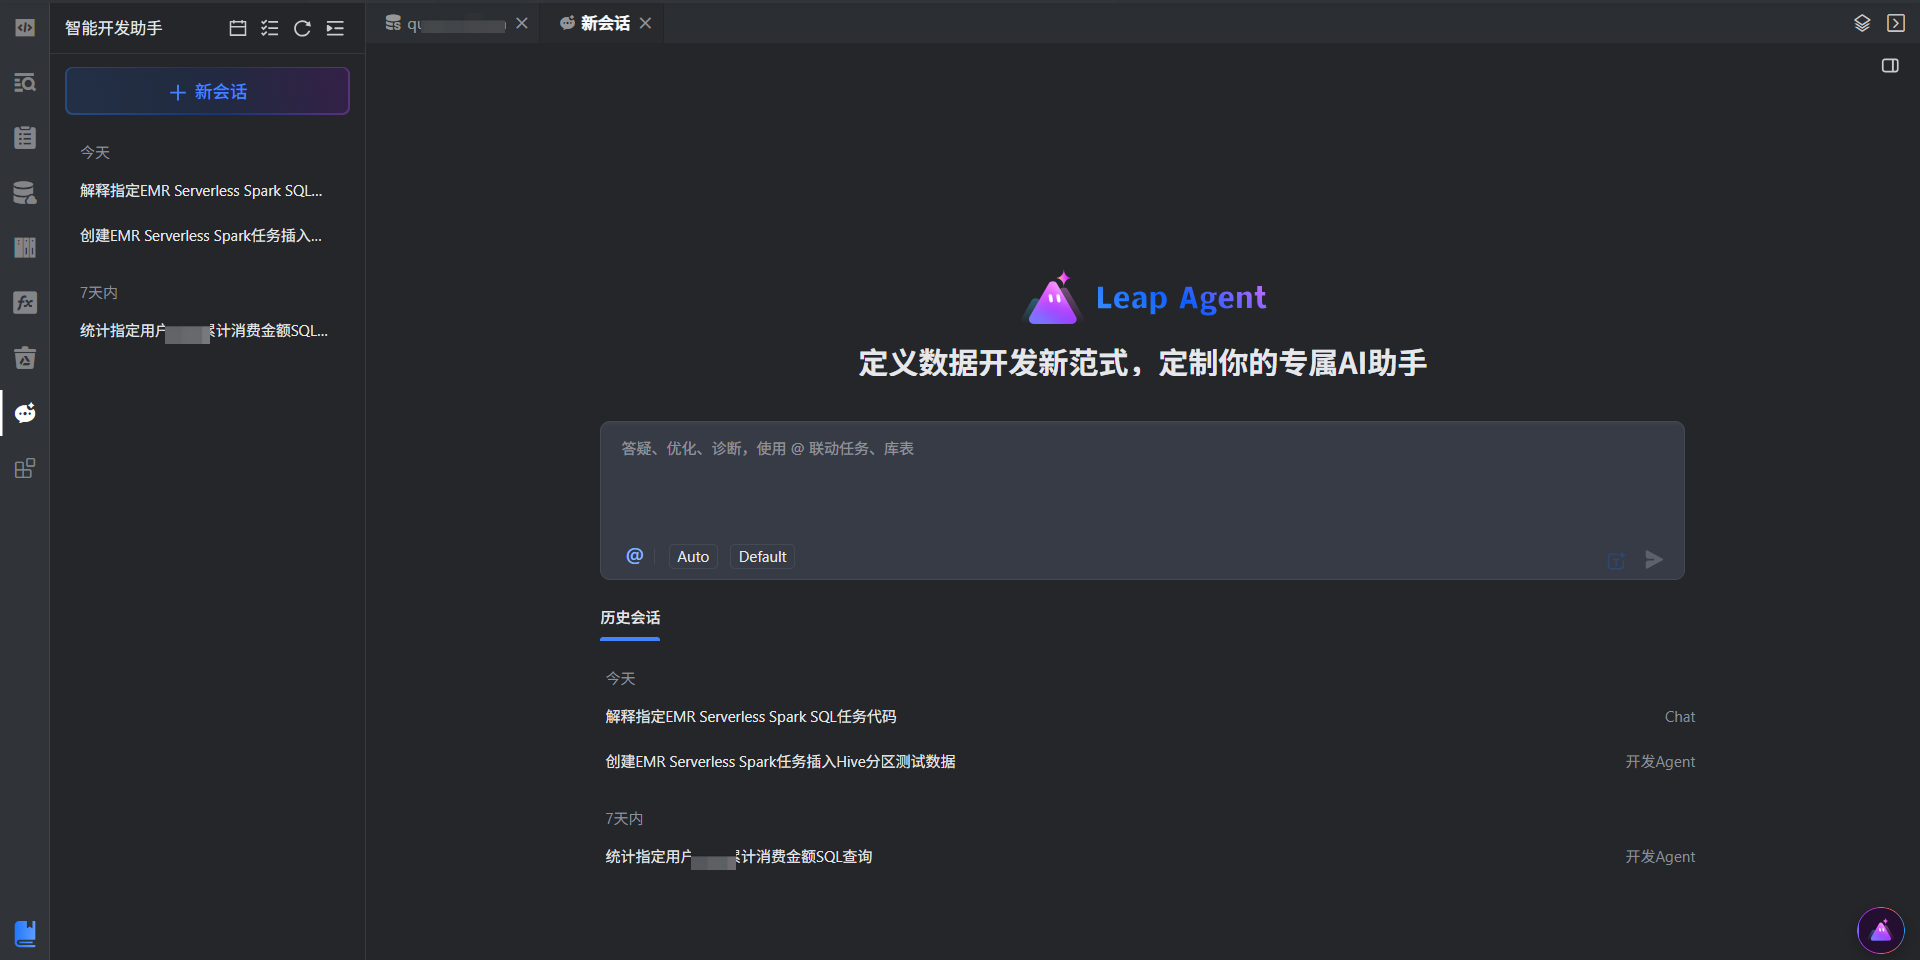Open the blue book documentation icon at bottom left
The height and width of the screenshot is (960, 1920).
click(25, 933)
